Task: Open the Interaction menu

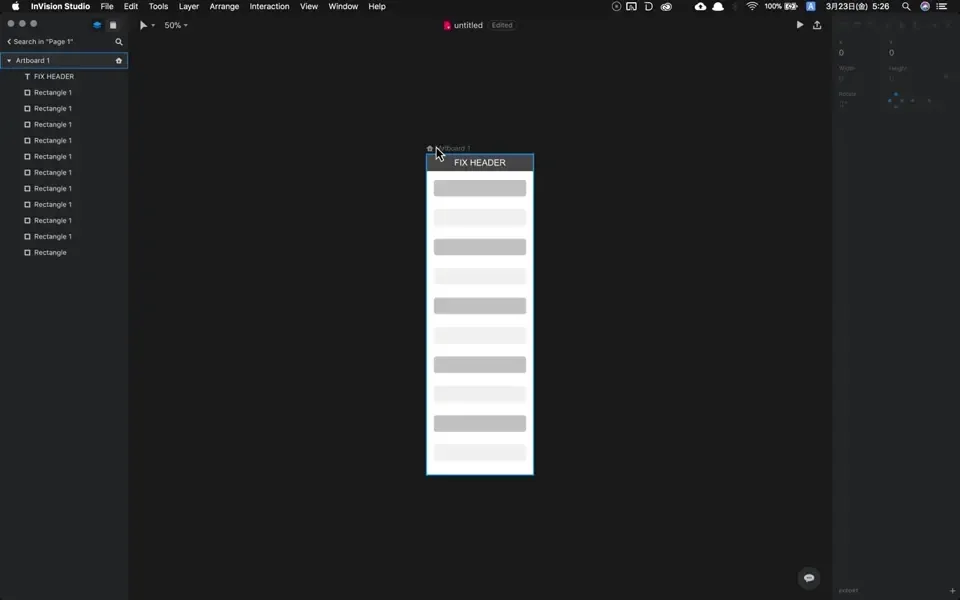Action: point(269,7)
